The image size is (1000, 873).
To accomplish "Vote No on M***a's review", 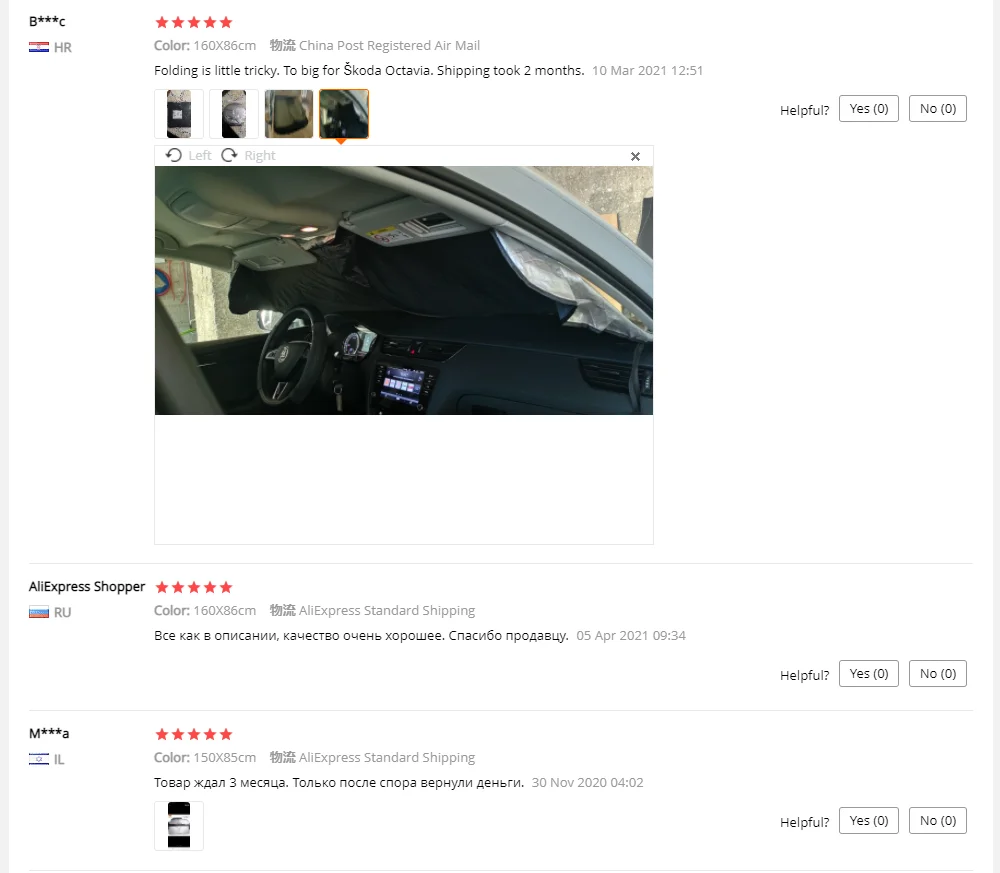I will point(938,821).
